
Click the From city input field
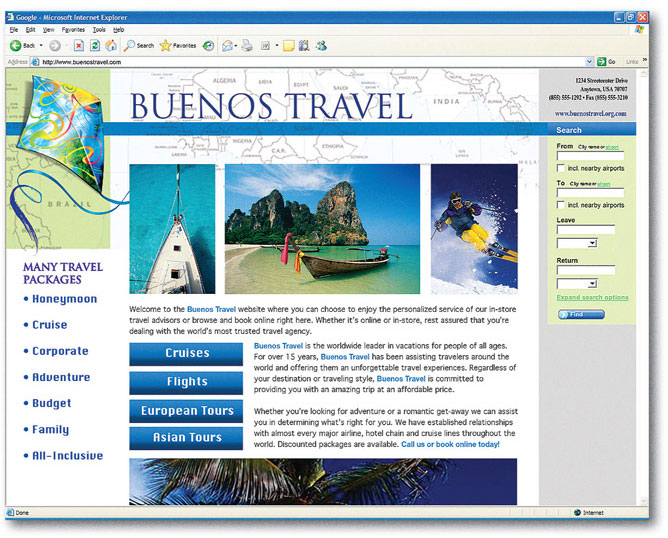pyautogui.click(x=590, y=156)
